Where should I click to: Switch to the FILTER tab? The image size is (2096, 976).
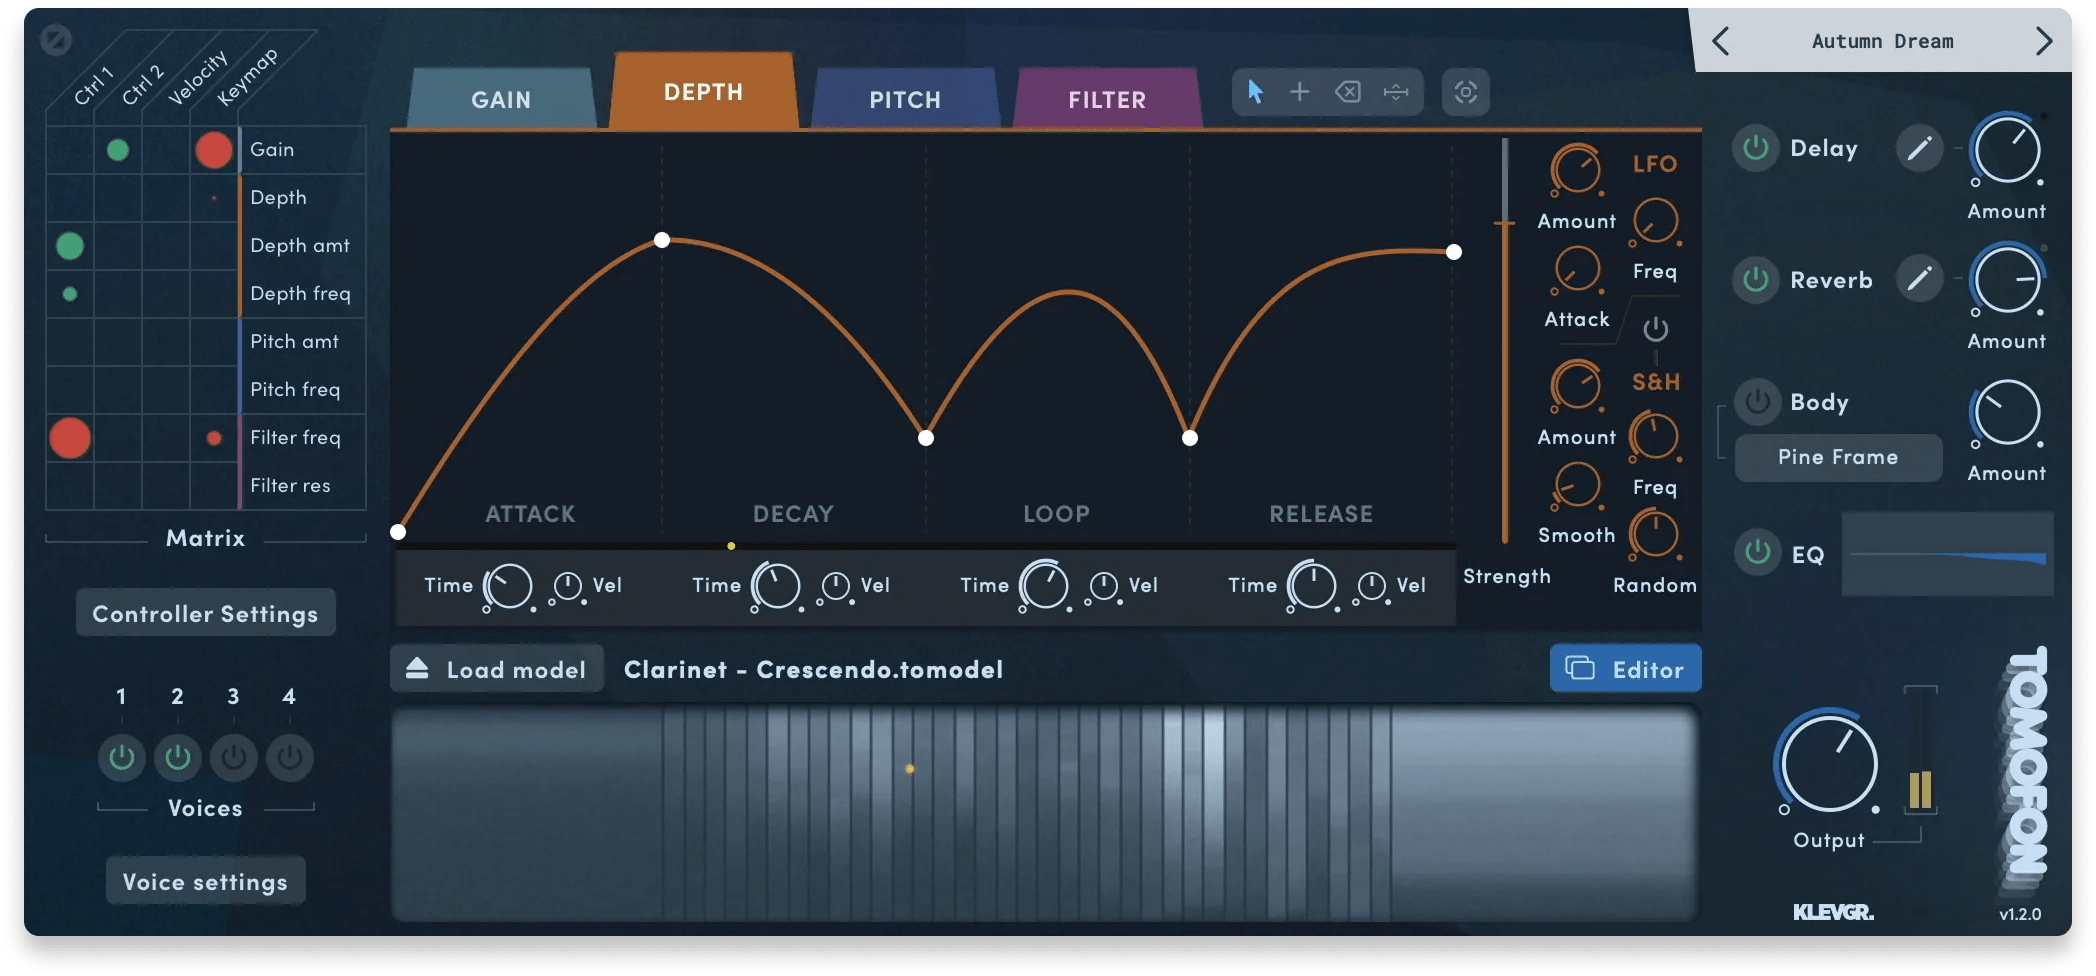tap(1106, 100)
